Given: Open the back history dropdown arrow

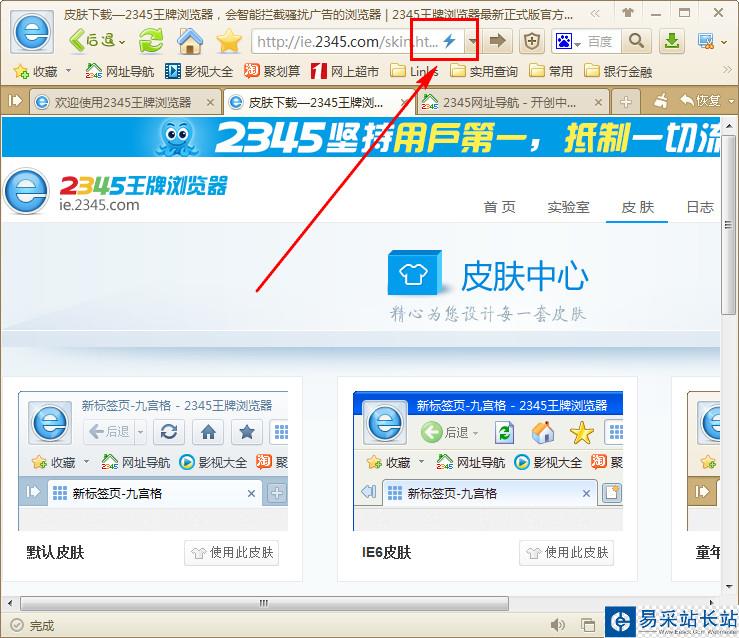Looking at the screenshot, I should (122, 42).
